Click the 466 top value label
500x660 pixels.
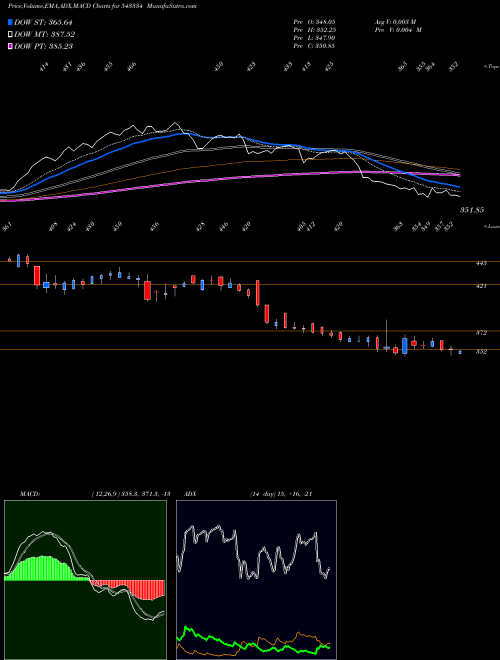click(x=132, y=67)
